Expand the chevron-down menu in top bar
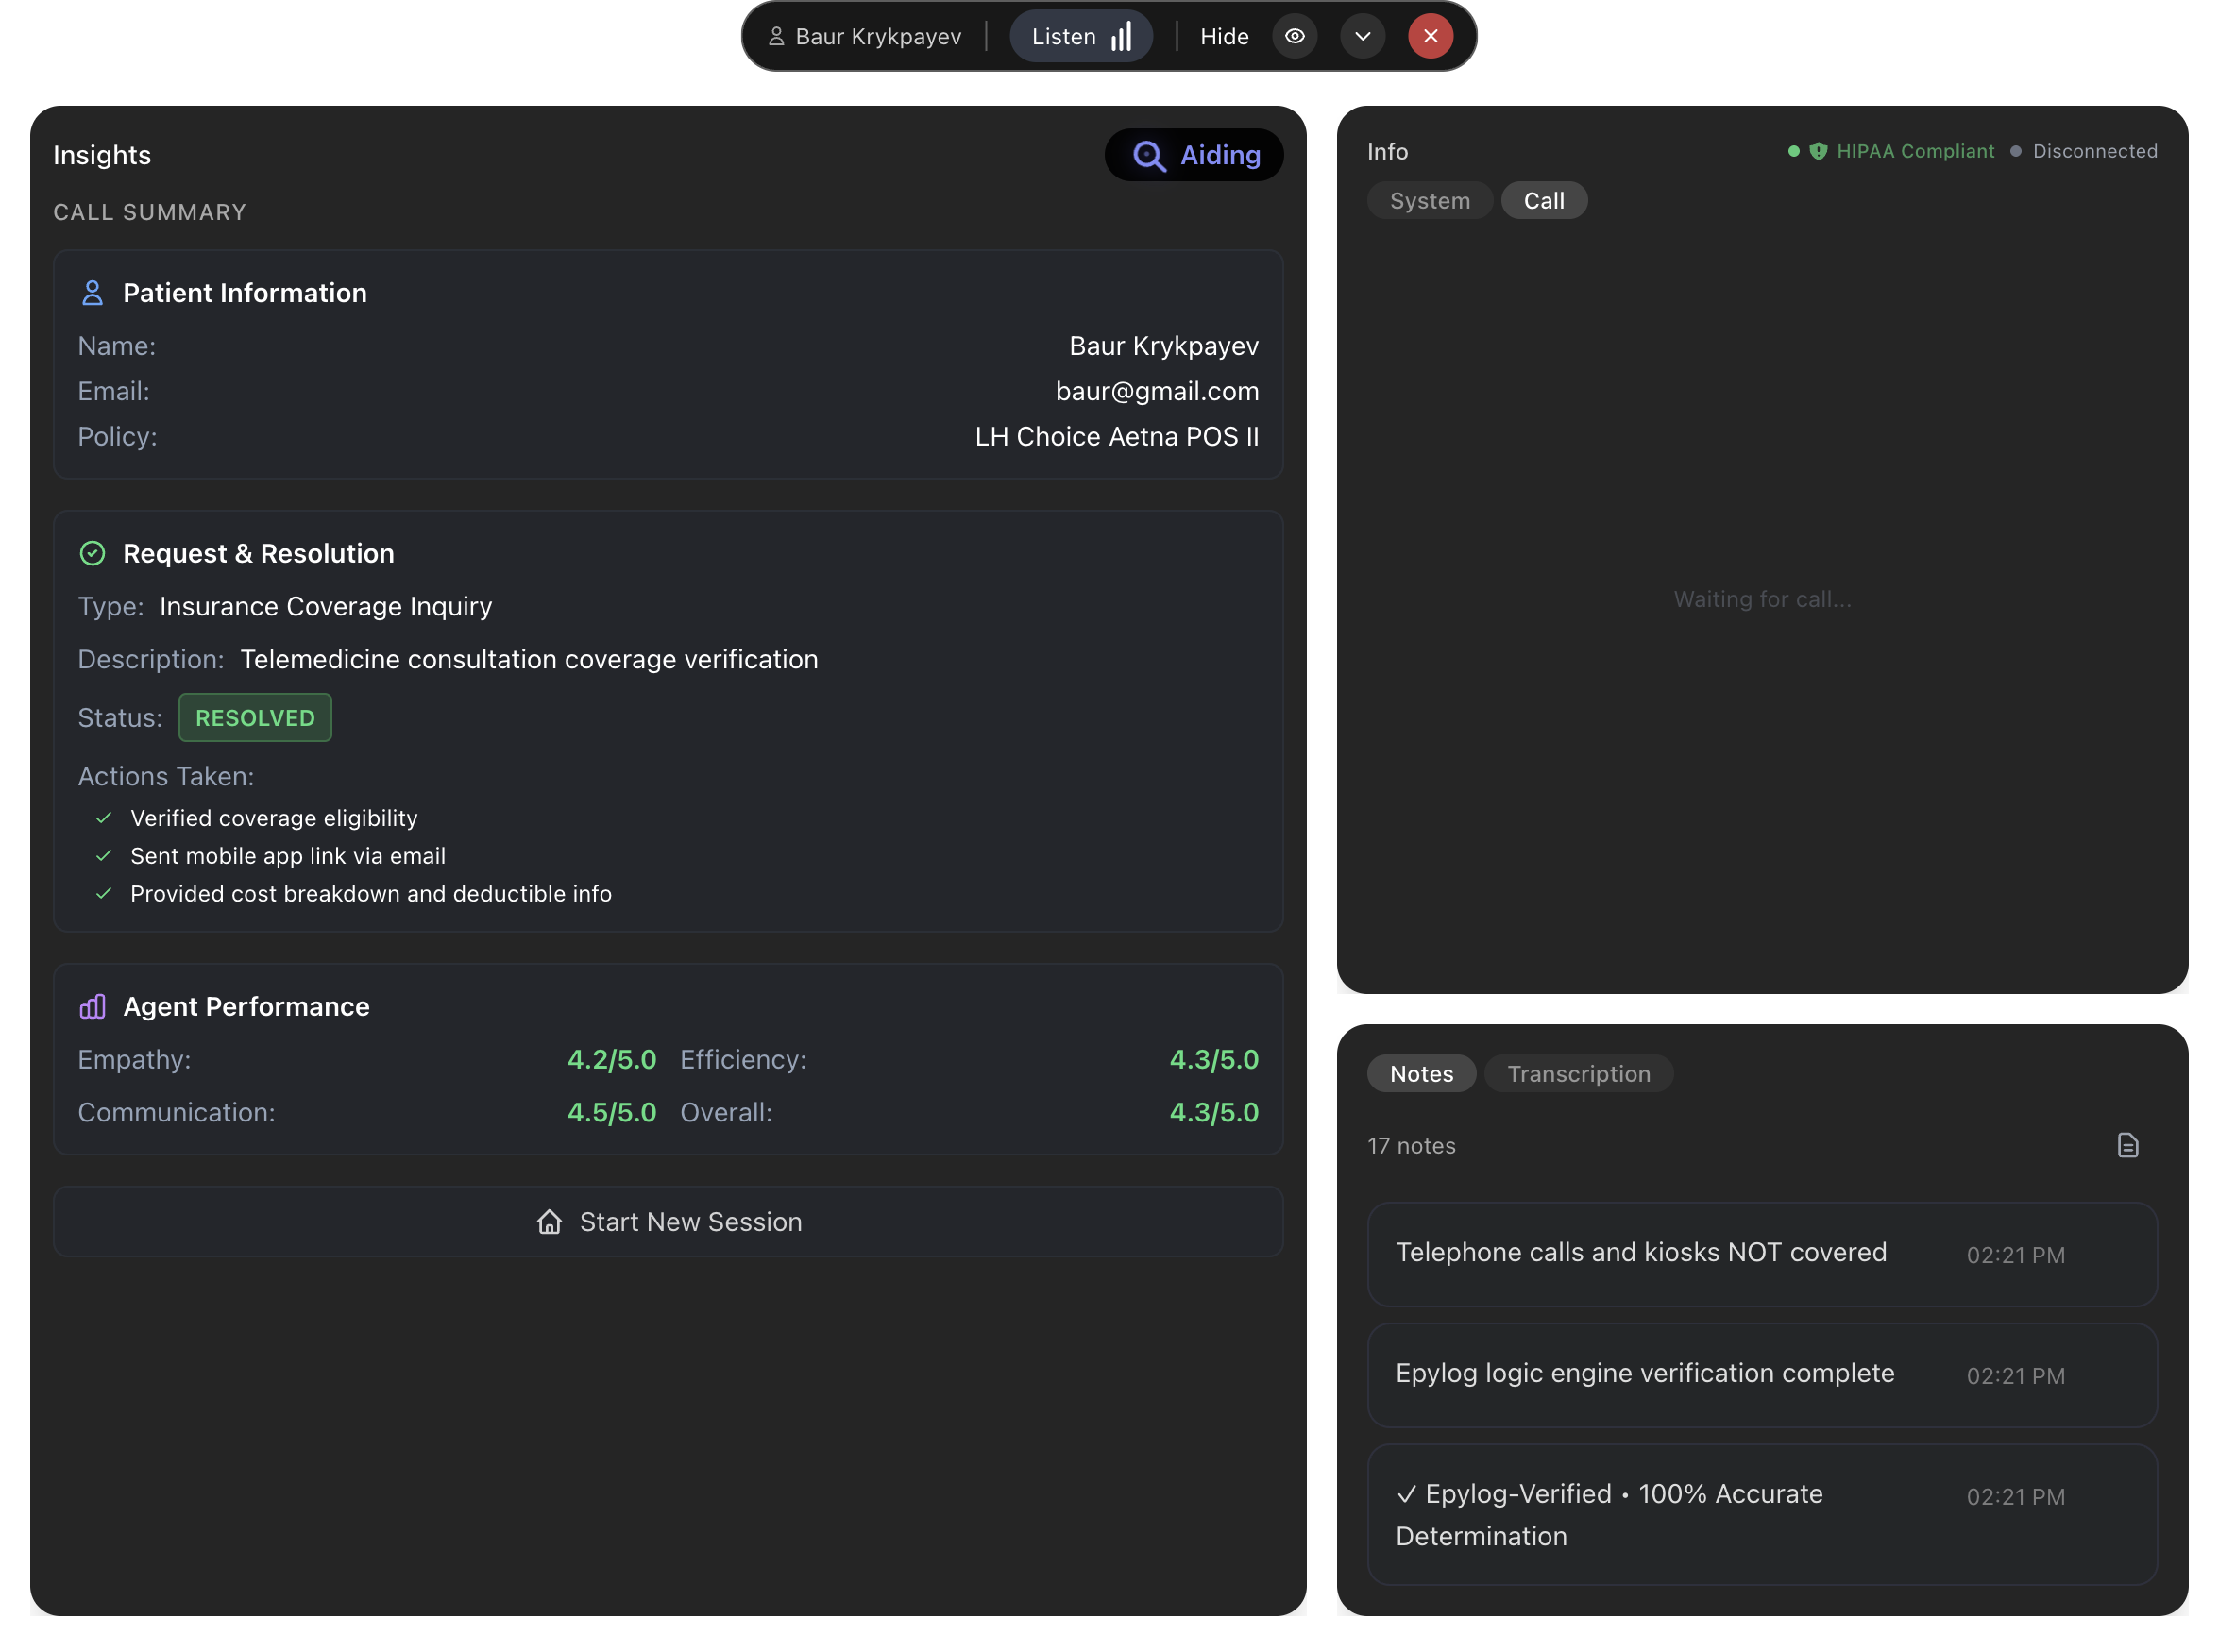 click(1362, 36)
